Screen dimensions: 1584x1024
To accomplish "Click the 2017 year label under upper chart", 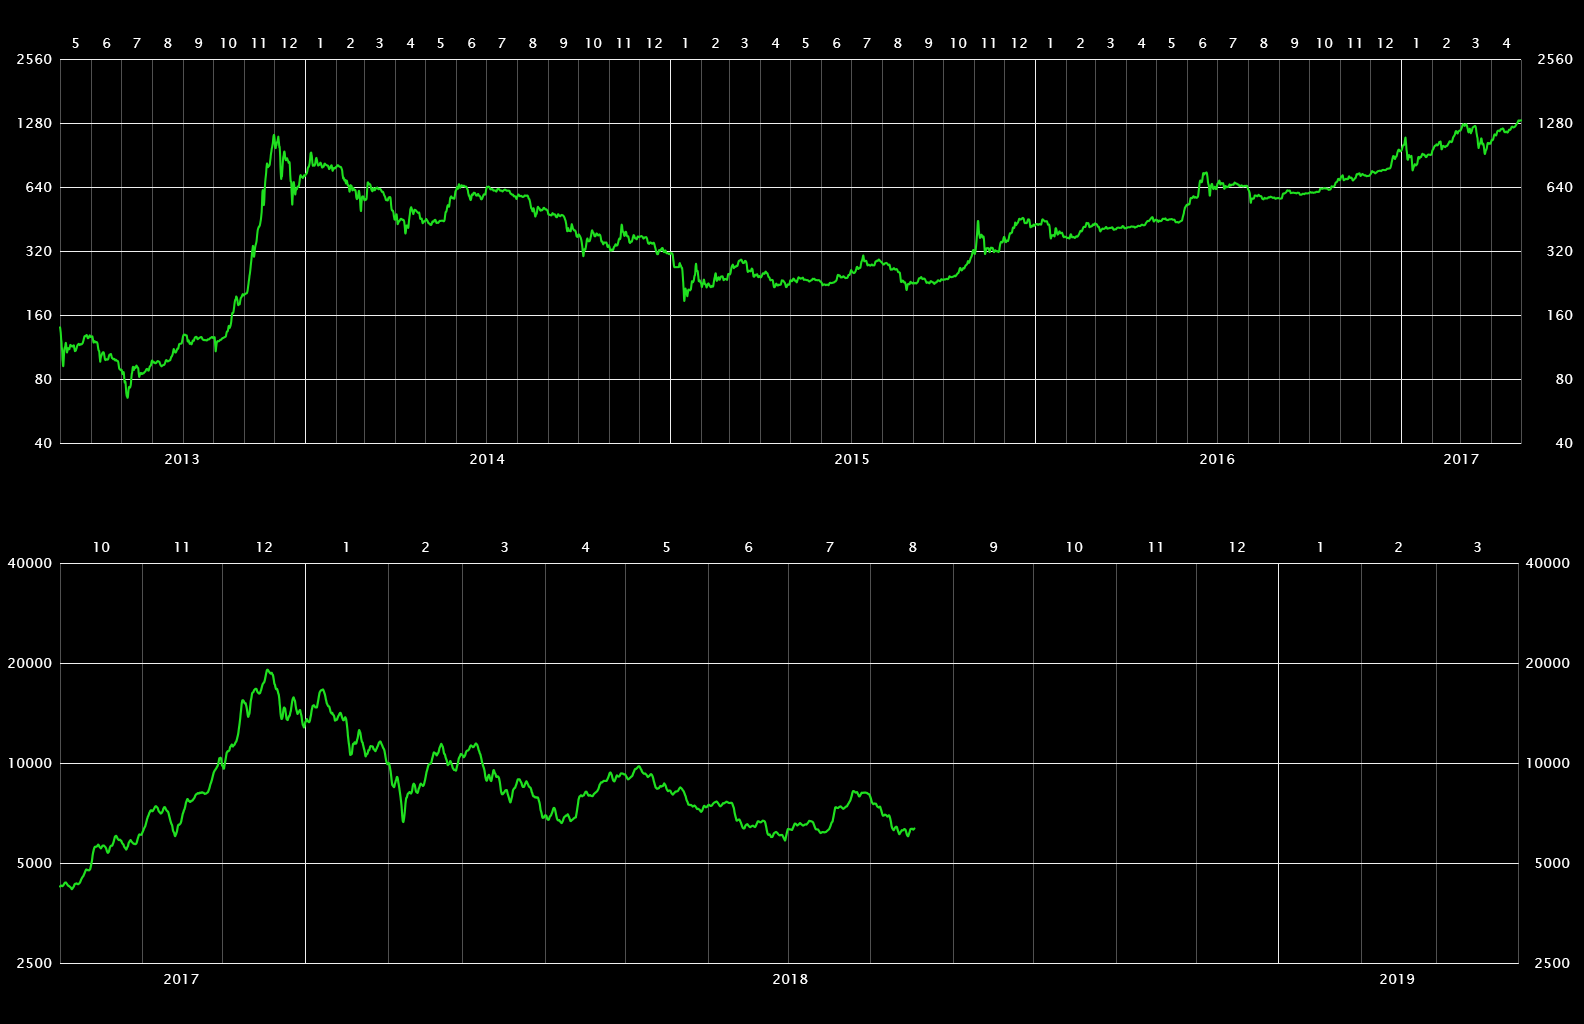I will point(1461,459).
